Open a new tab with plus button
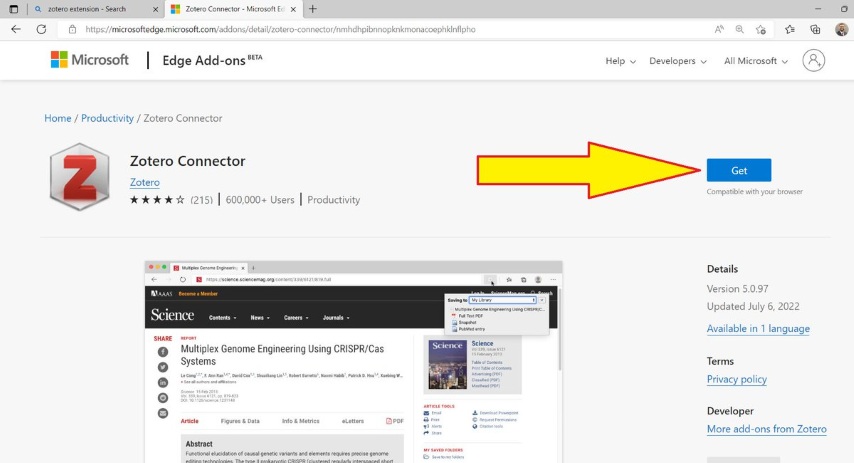Screen dimensions: 854x463 point(313,9)
